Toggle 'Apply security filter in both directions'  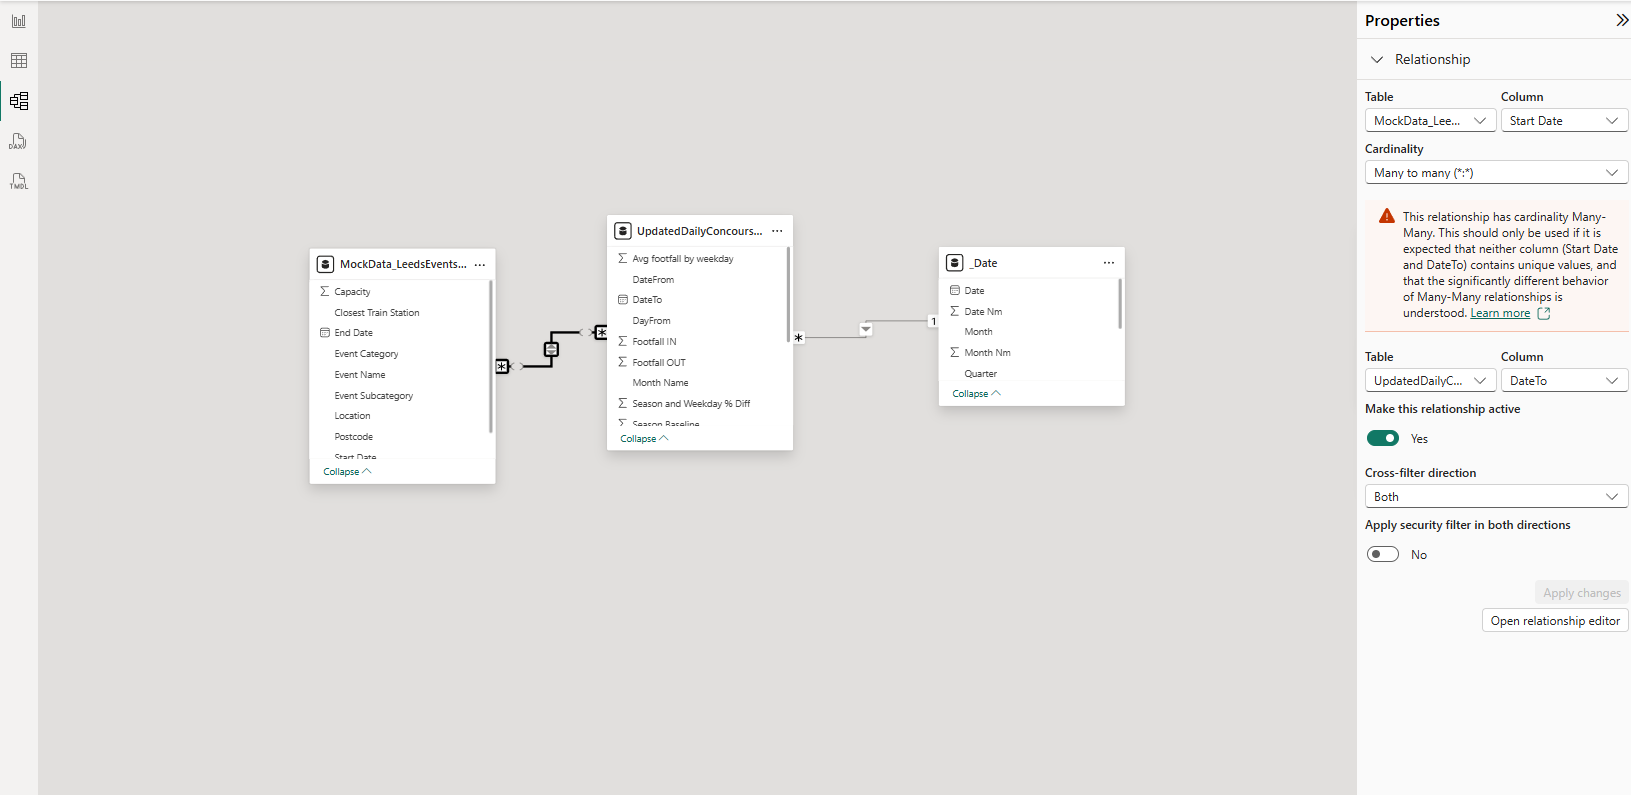point(1383,554)
